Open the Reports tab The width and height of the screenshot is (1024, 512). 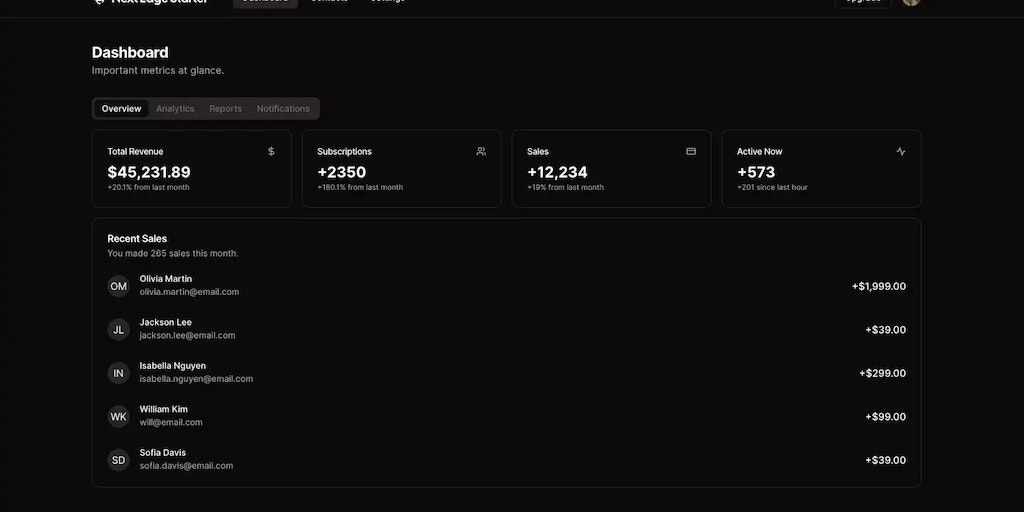pyautogui.click(x=225, y=108)
